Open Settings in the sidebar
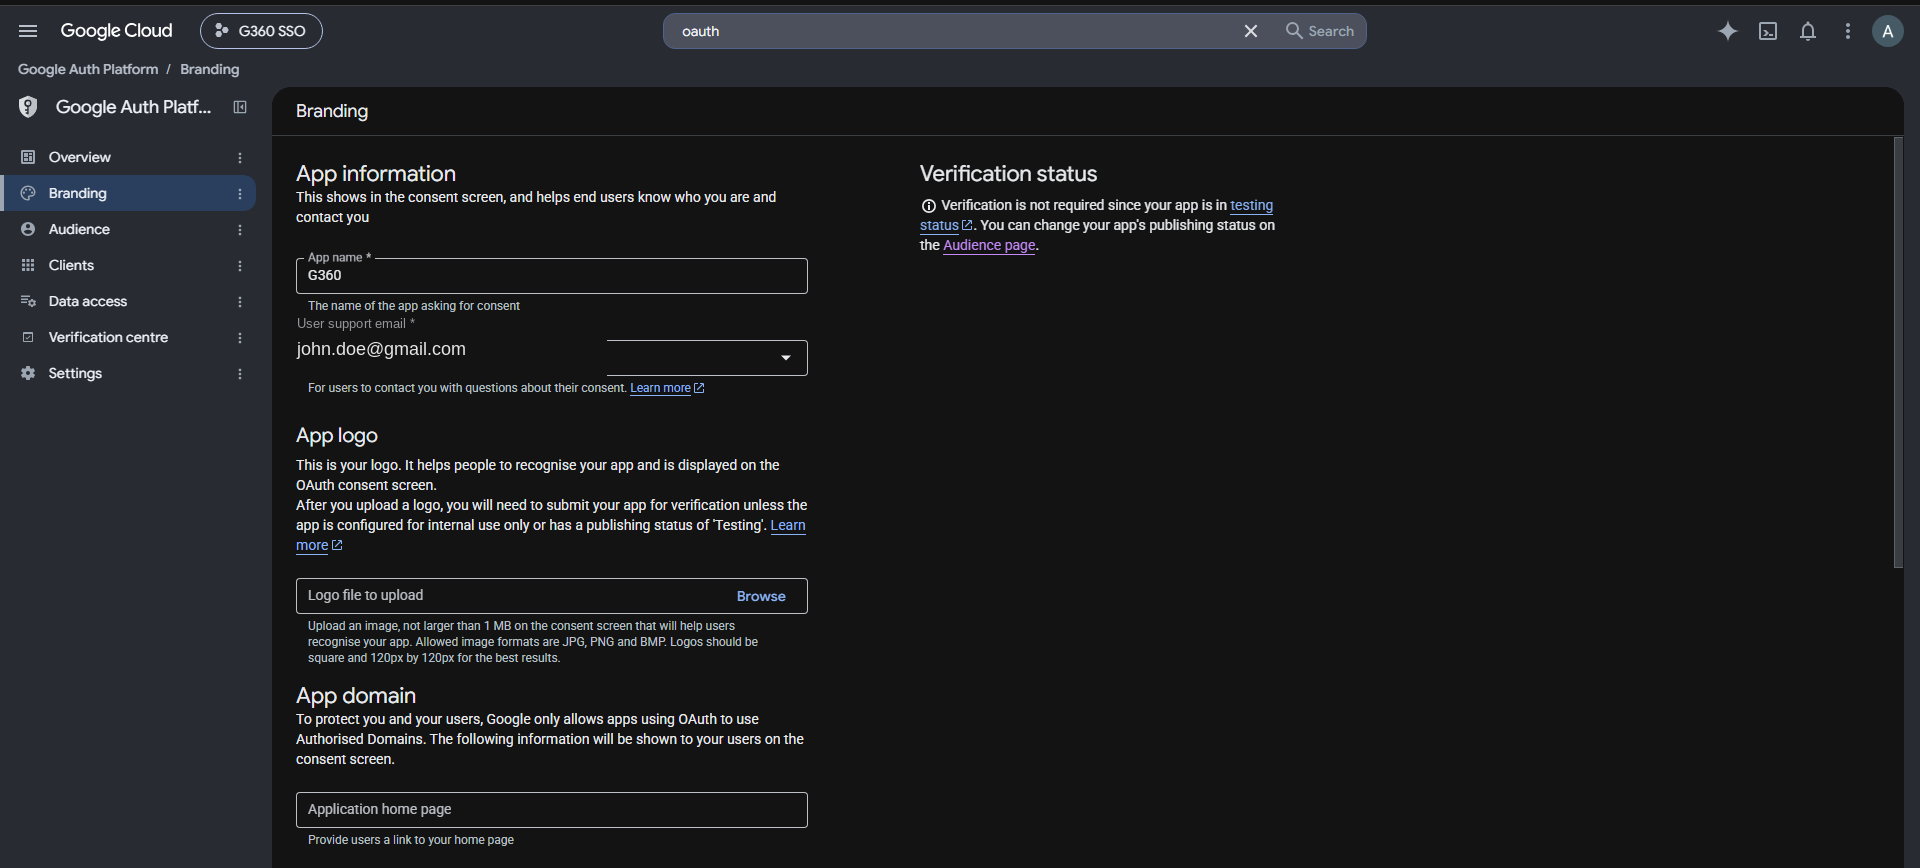 (x=129, y=373)
